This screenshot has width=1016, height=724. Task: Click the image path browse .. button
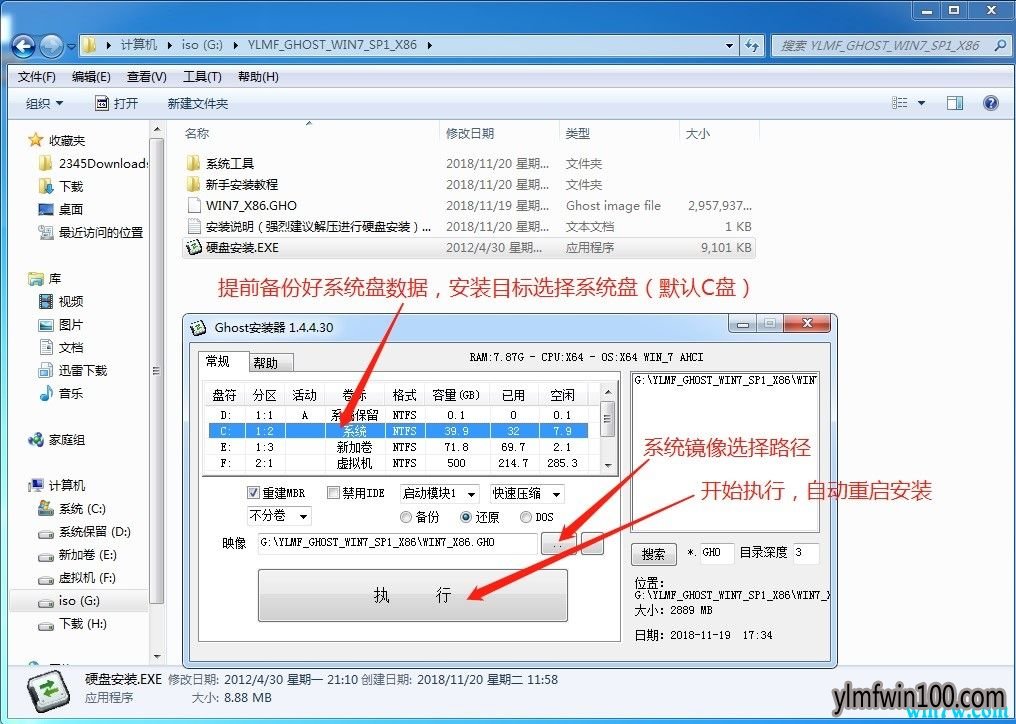(558, 544)
